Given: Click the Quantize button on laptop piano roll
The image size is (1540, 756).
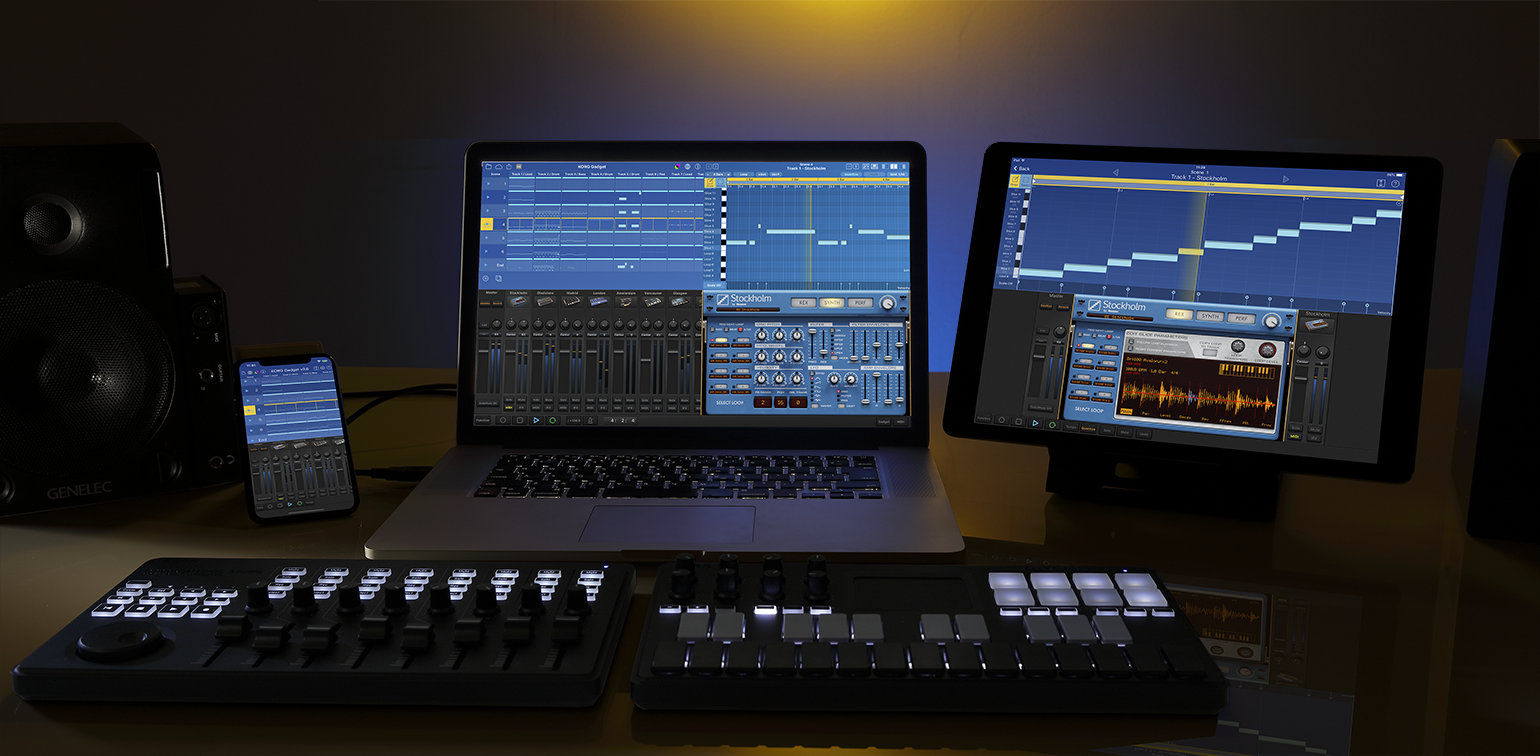Looking at the screenshot, I should 851,174.
